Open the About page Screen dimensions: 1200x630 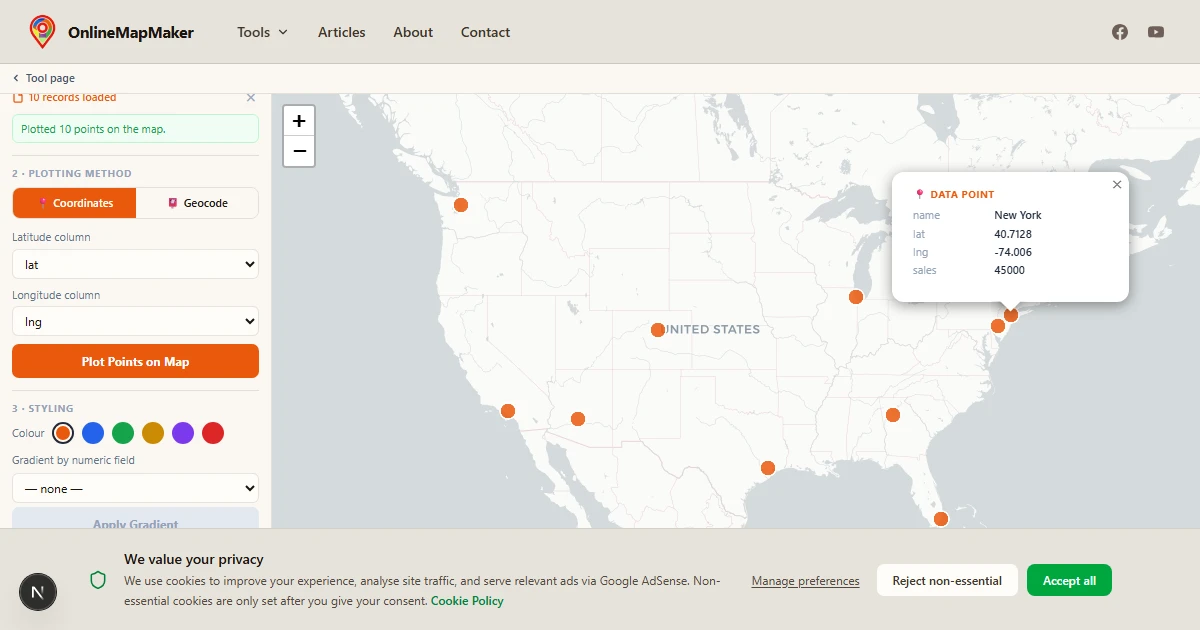pyautogui.click(x=413, y=32)
